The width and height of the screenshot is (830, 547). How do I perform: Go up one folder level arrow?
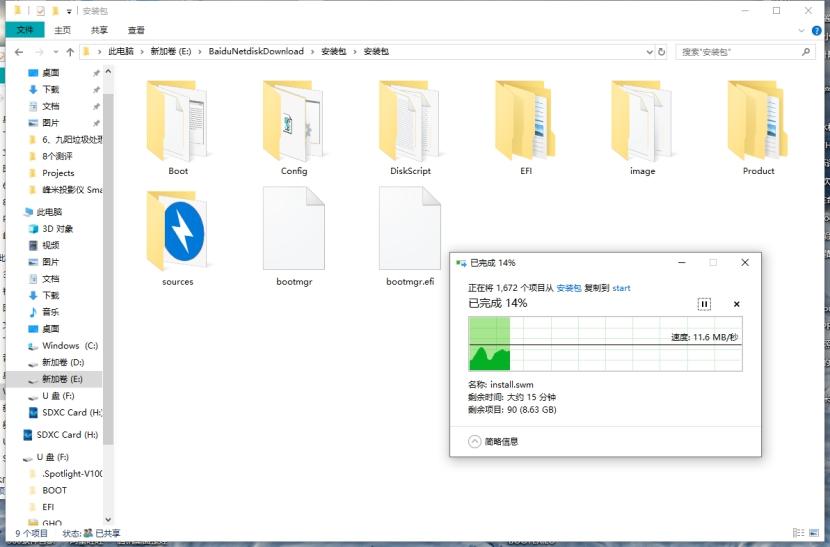click(x=70, y=52)
